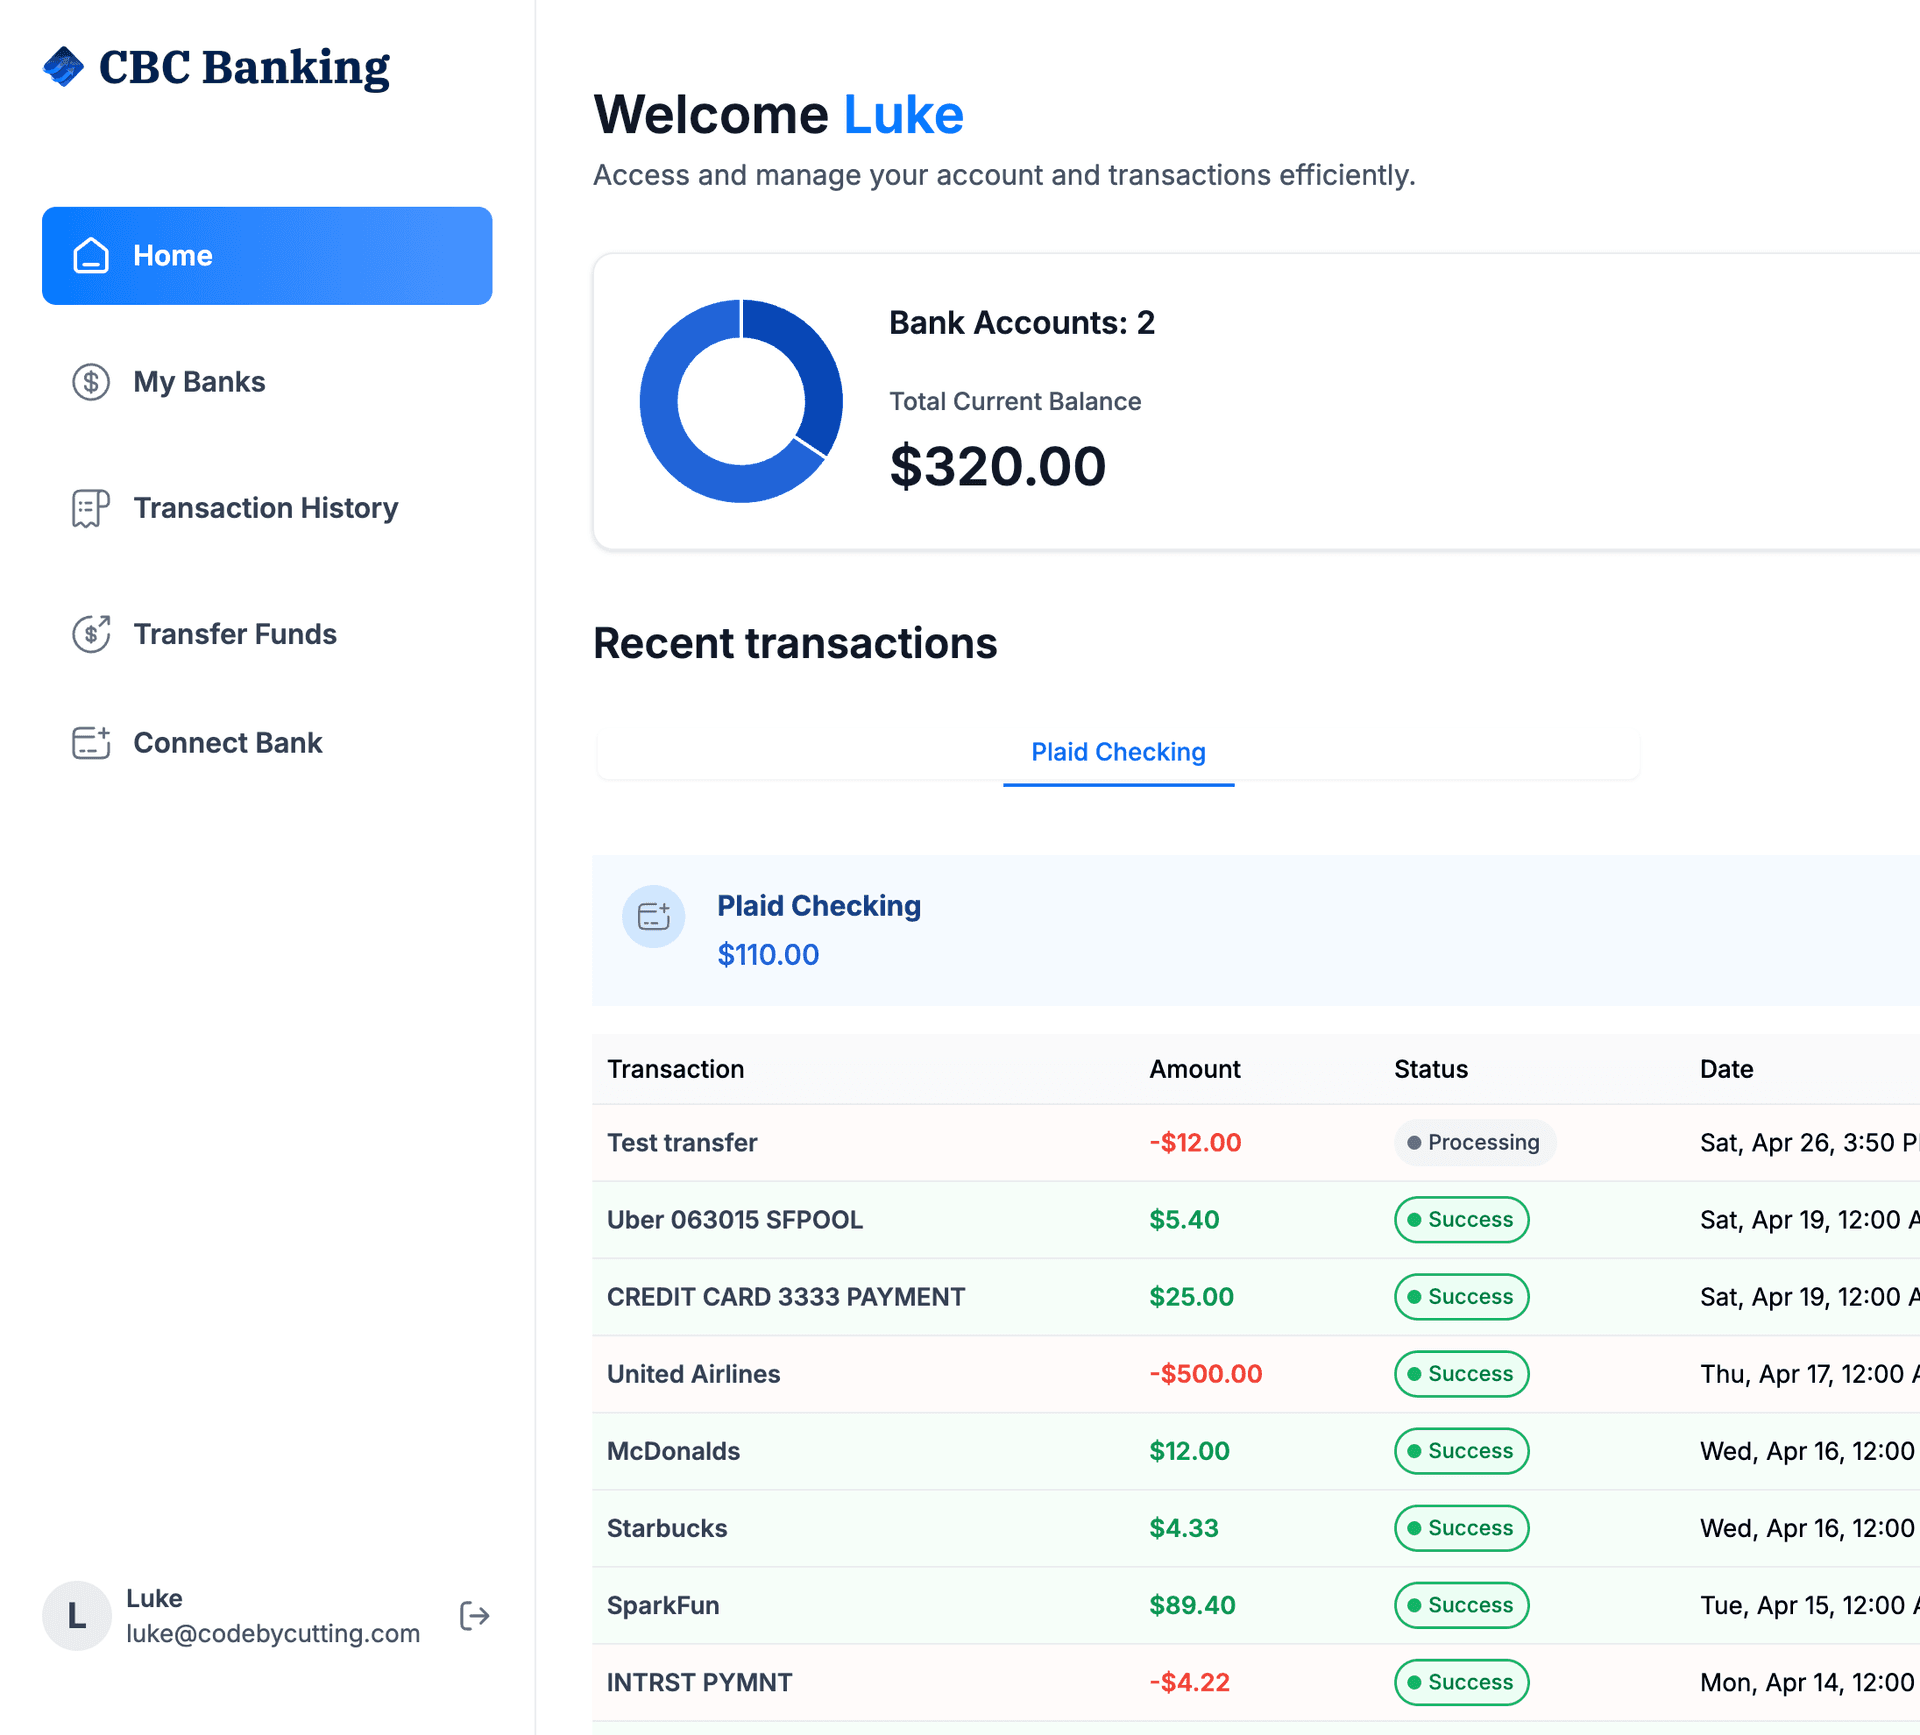The width and height of the screenshot is (1920, 1735).
Task: Click the Transaction History receipt icon
Action: click(91, 508)
